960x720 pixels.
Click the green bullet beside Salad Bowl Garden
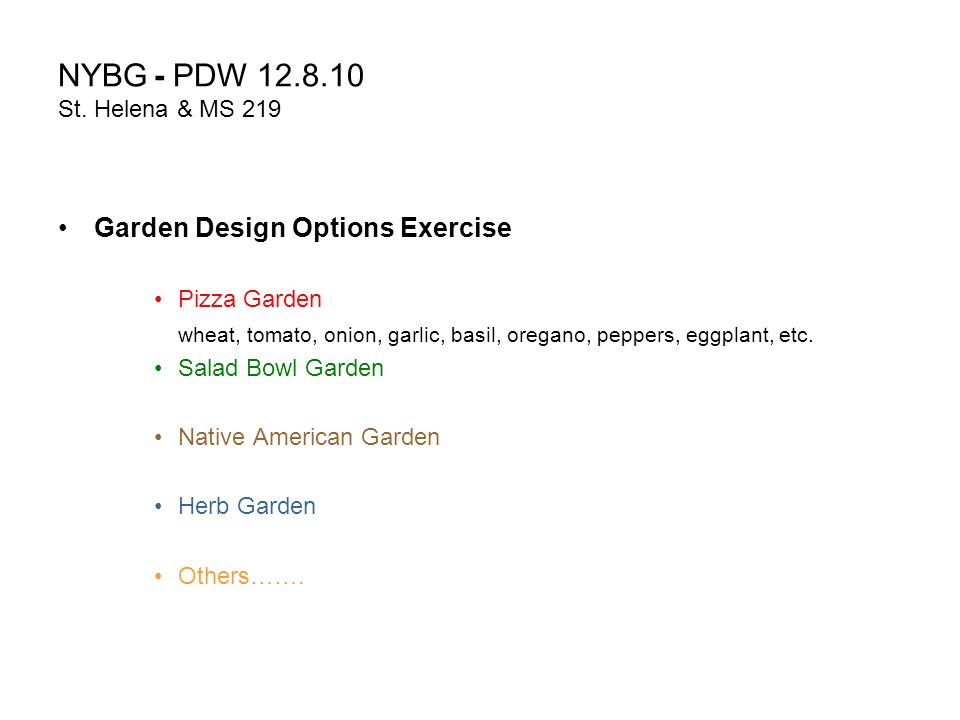pos(159,369)
